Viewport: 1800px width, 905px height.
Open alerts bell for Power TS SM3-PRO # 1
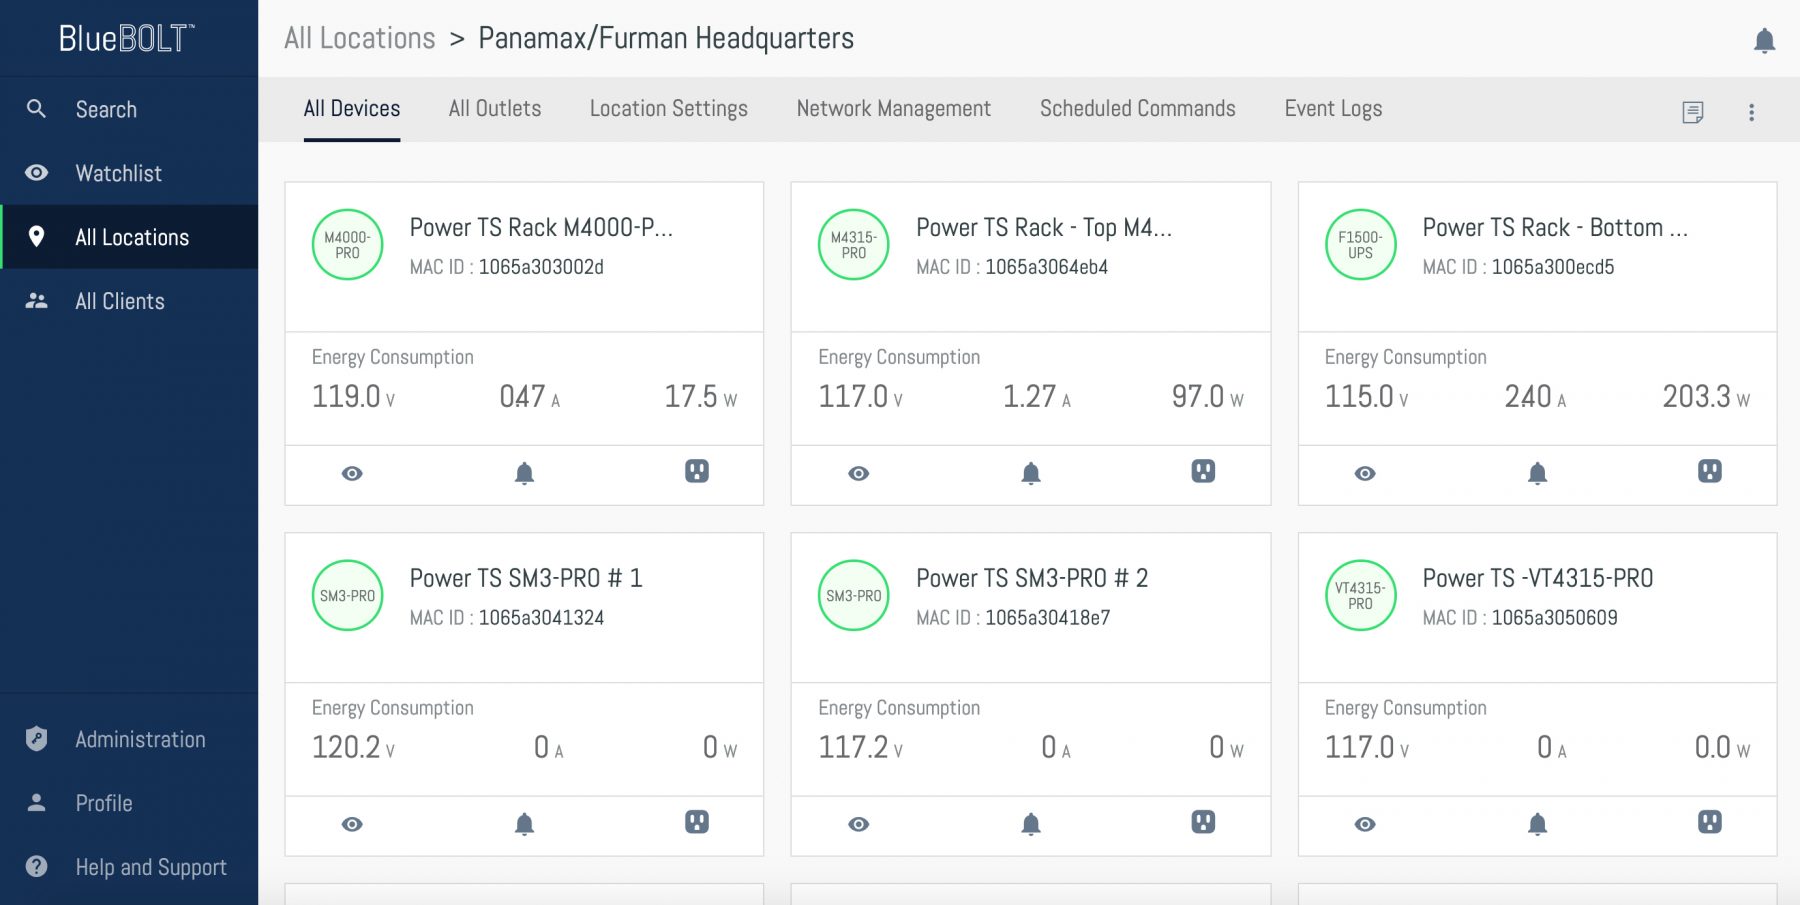point(524,824)
